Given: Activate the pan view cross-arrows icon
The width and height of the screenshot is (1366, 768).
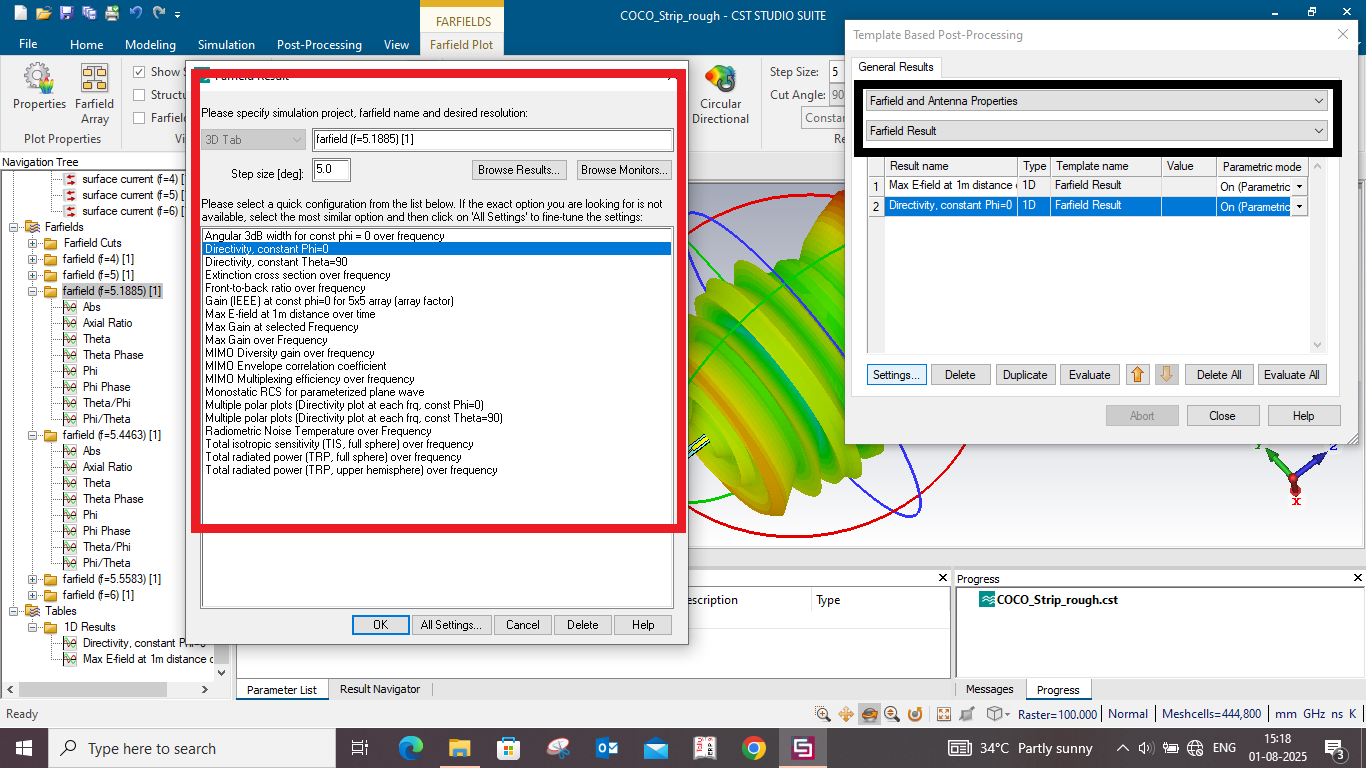Looking at the screenshot, I should click(x=846, y=714).
